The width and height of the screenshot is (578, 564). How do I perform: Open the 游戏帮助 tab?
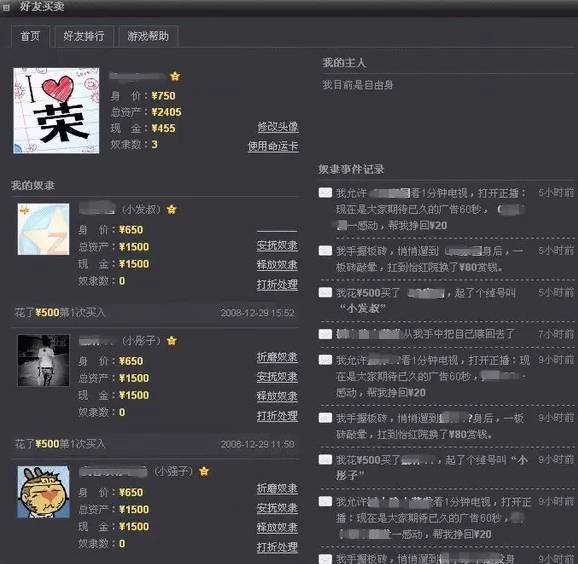point(148,36)
